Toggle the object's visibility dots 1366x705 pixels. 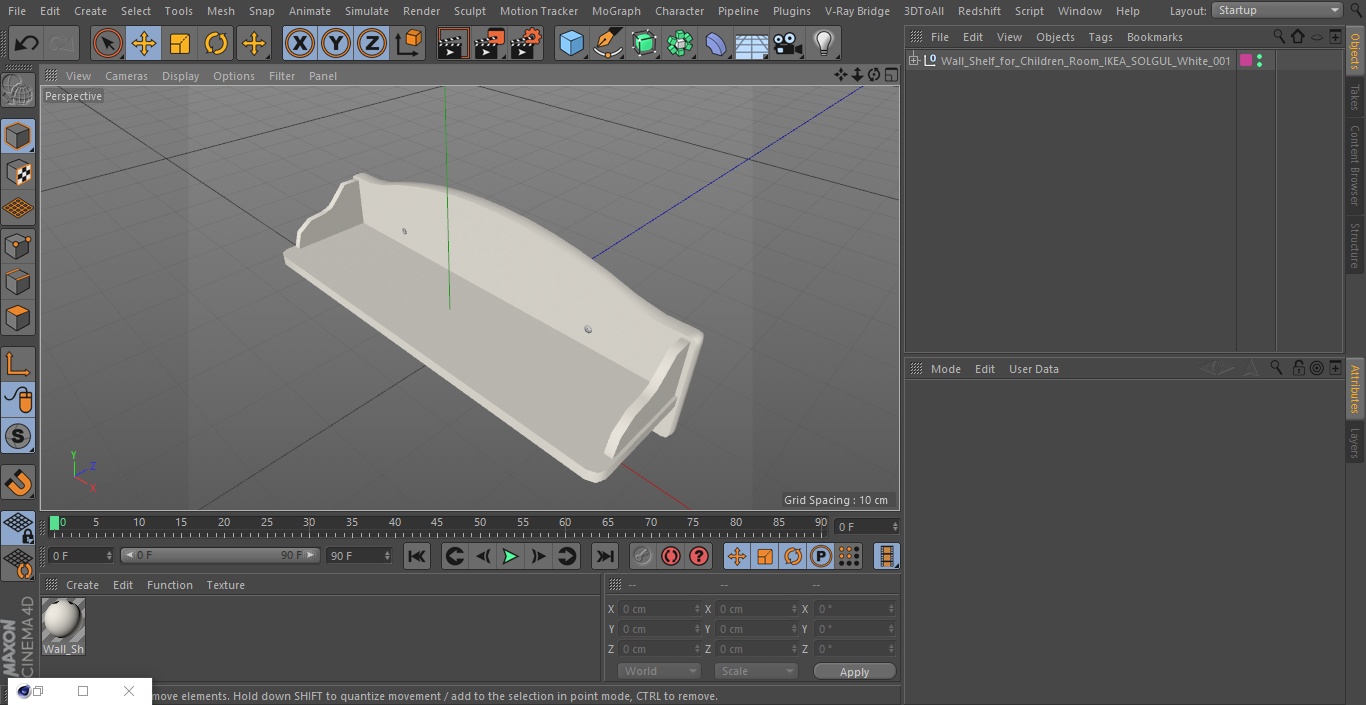coord(1259,61)
